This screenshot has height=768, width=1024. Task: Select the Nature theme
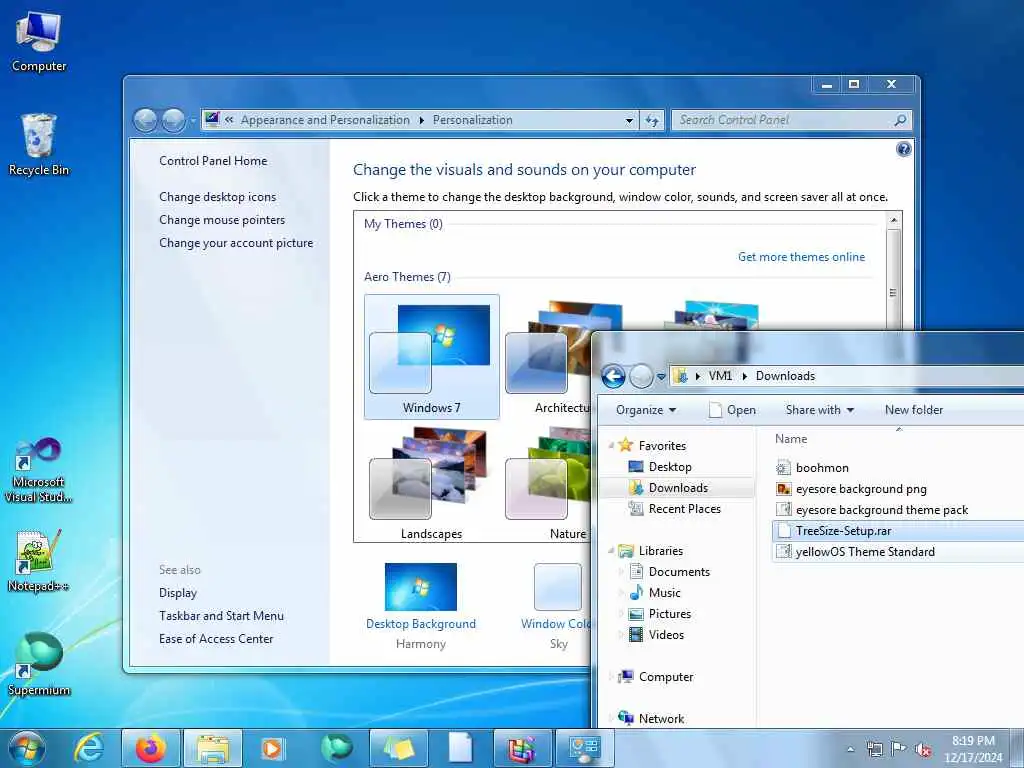click(x=547, y=482)
